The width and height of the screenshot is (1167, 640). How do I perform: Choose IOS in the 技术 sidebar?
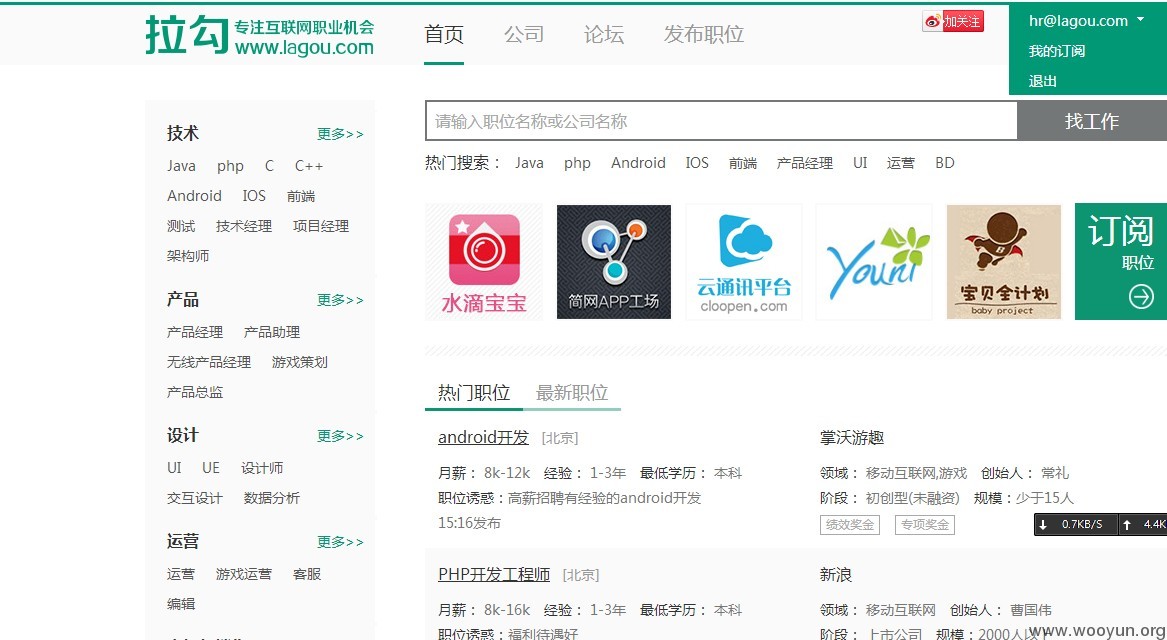254,196
